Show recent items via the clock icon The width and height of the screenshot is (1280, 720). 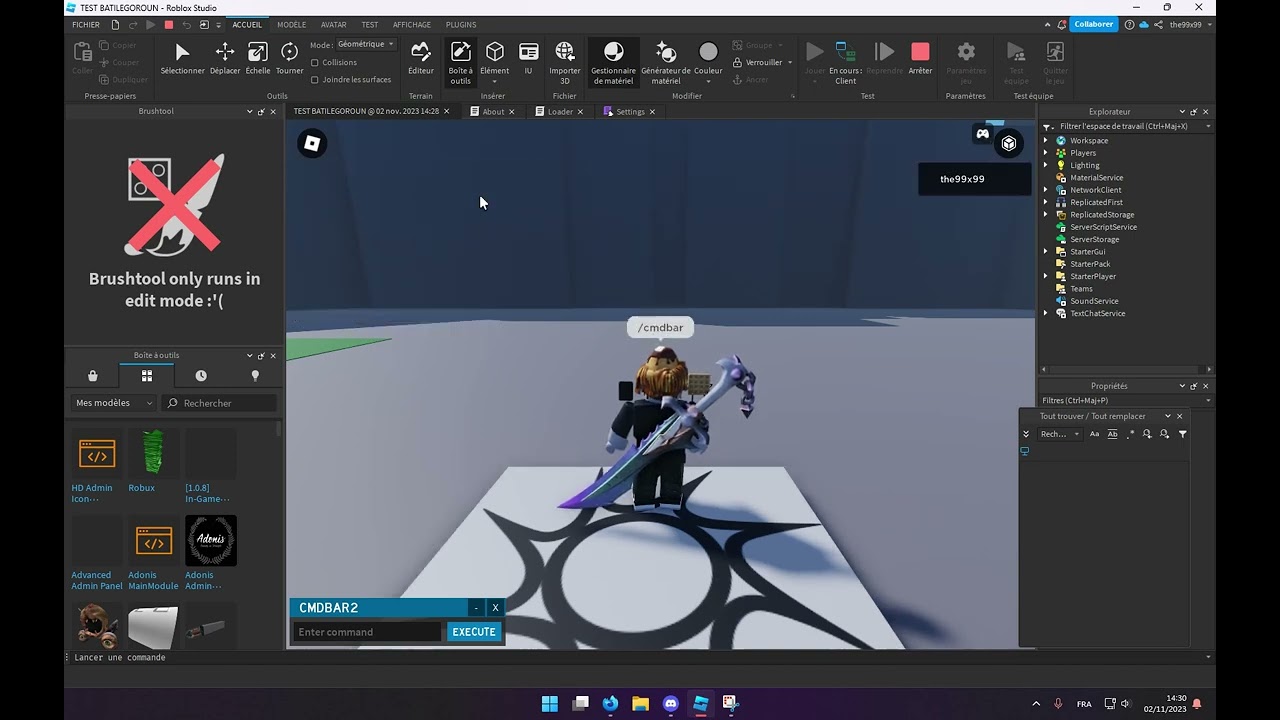(201, 376)
